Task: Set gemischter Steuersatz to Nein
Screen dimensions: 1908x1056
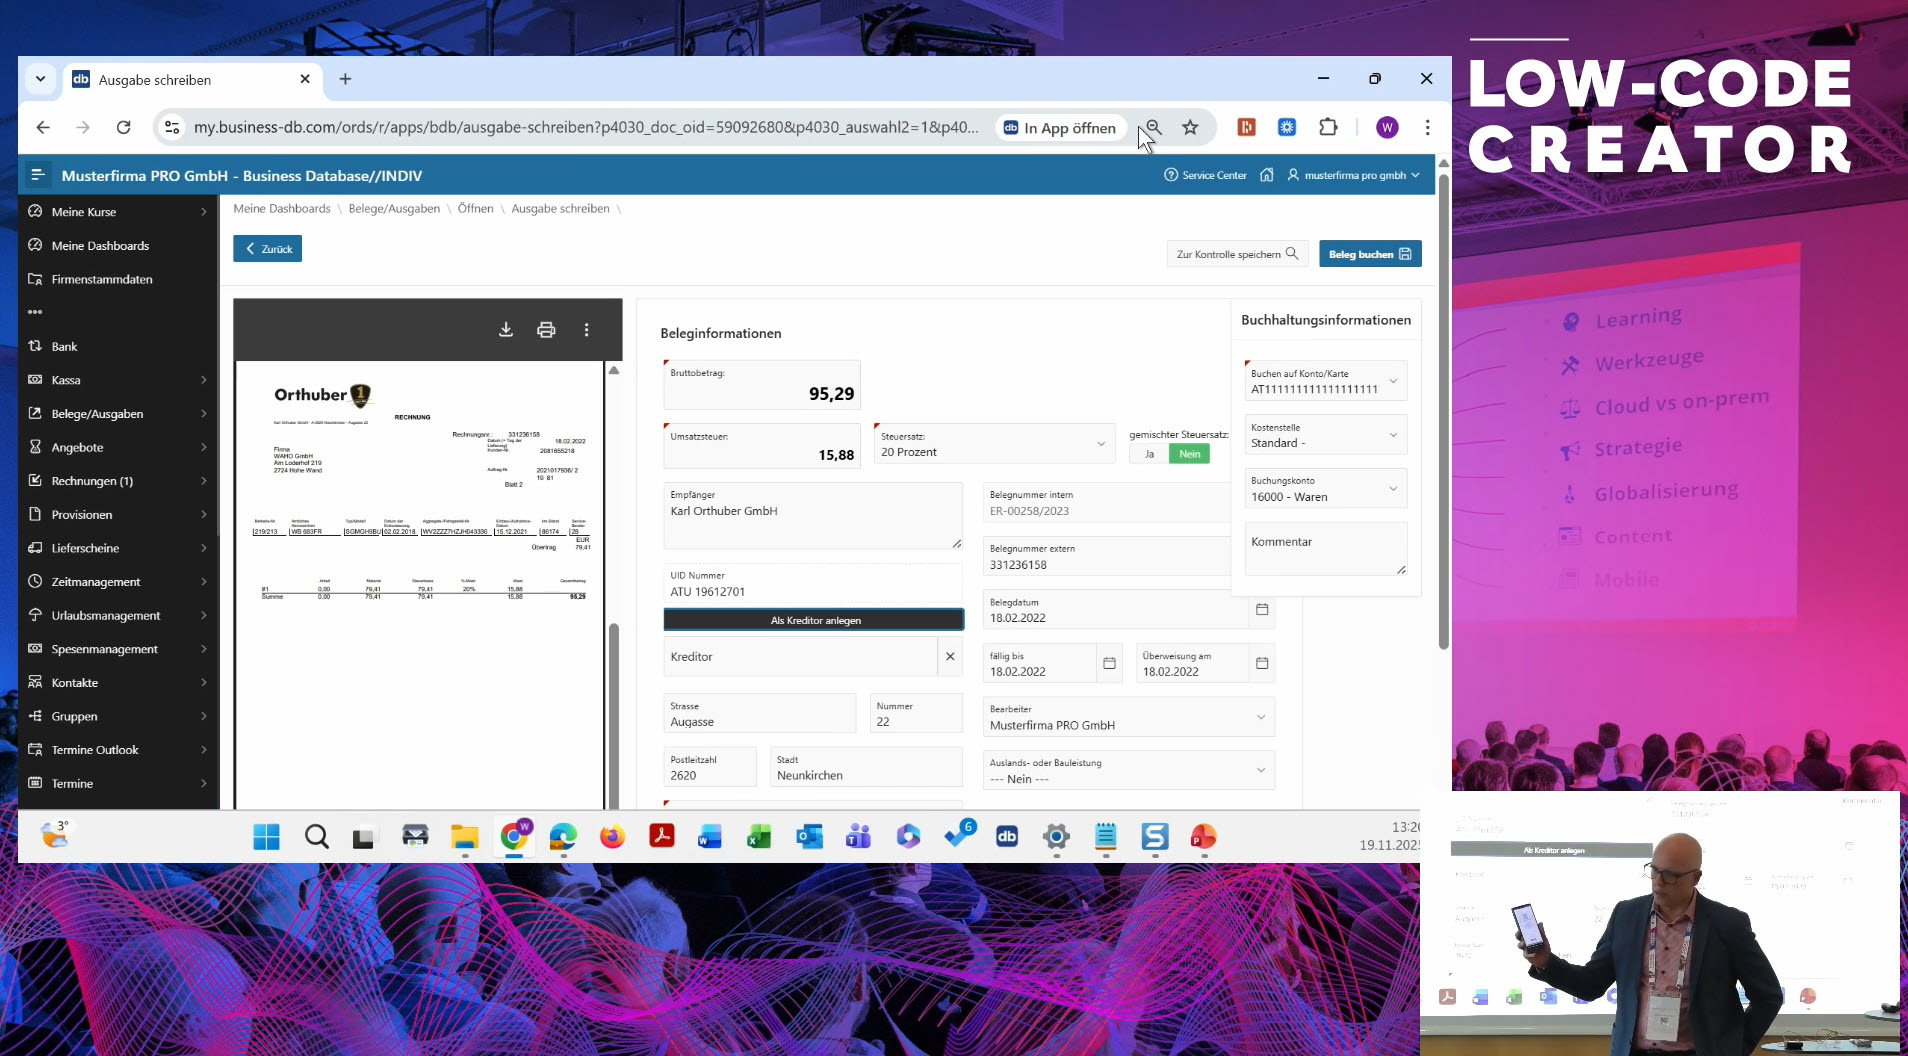Action: click(1189, 454)
